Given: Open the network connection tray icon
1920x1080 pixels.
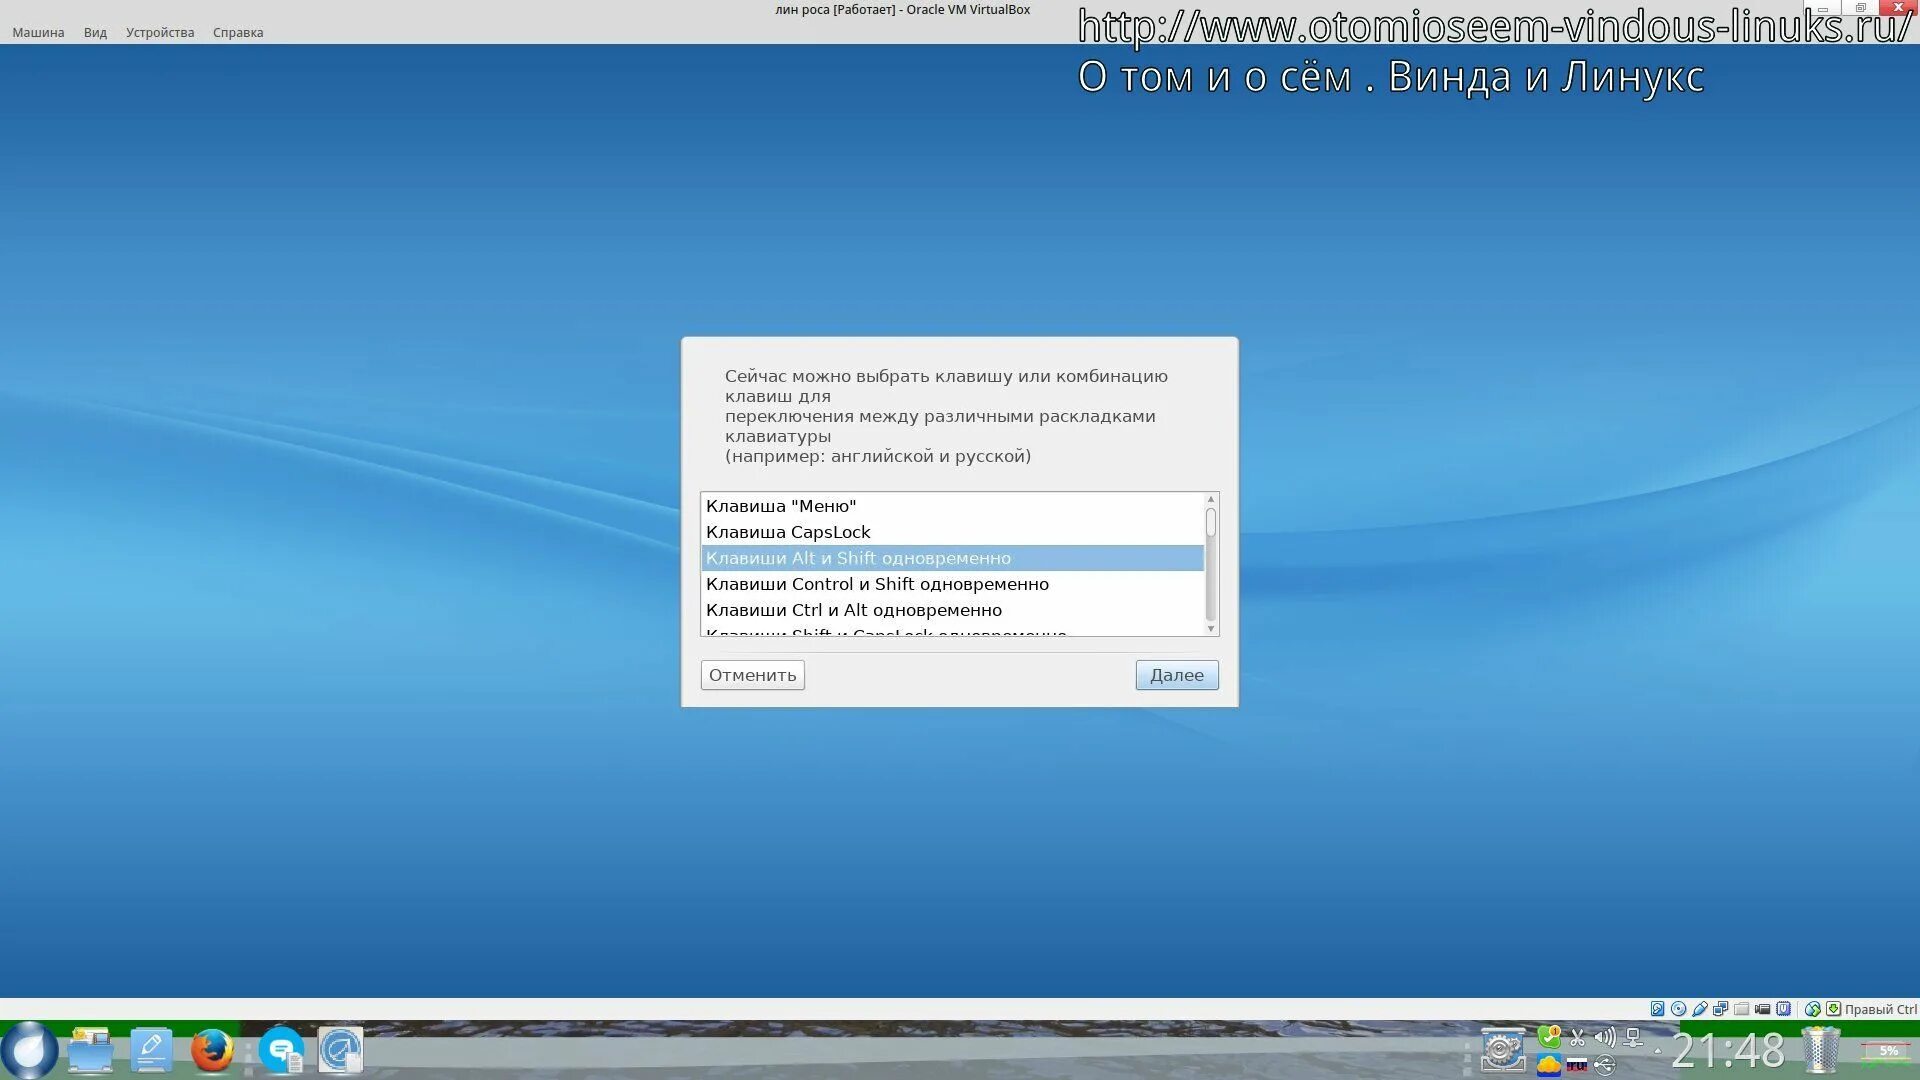Looking at the screenshot, I should click(x=1633, y=1038).
